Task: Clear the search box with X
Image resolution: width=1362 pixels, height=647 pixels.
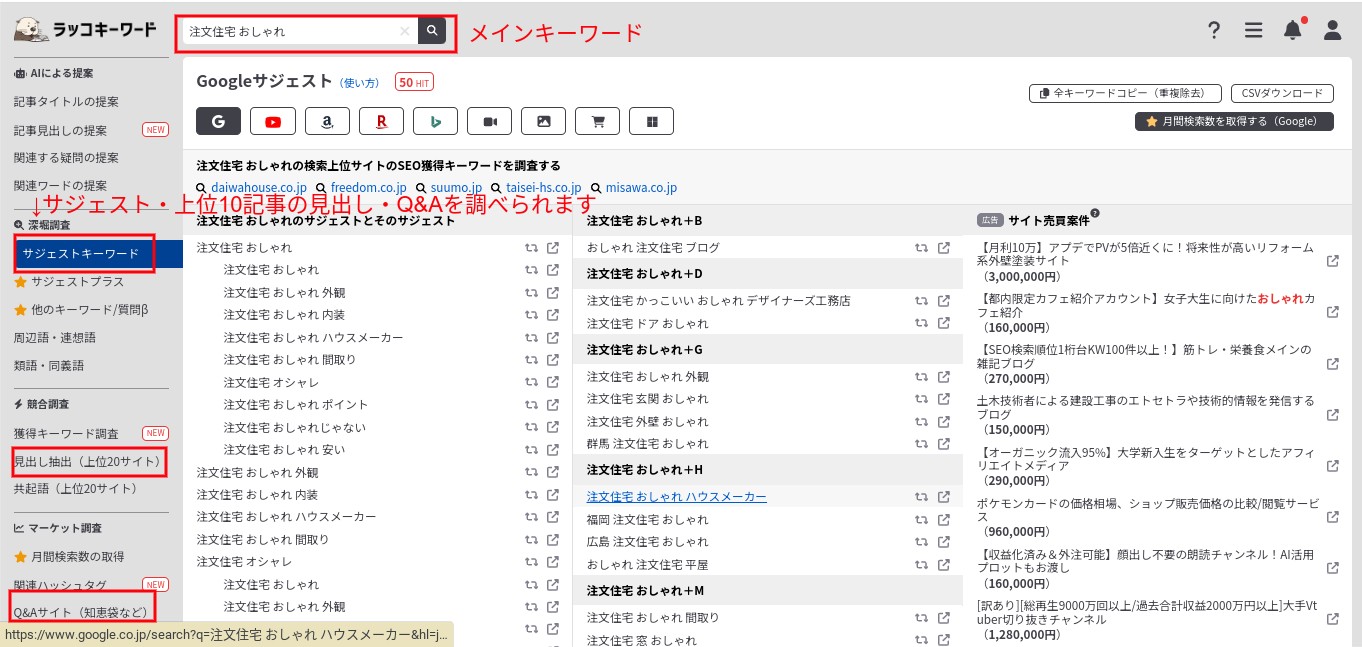Action: click(x=404, y=31)
